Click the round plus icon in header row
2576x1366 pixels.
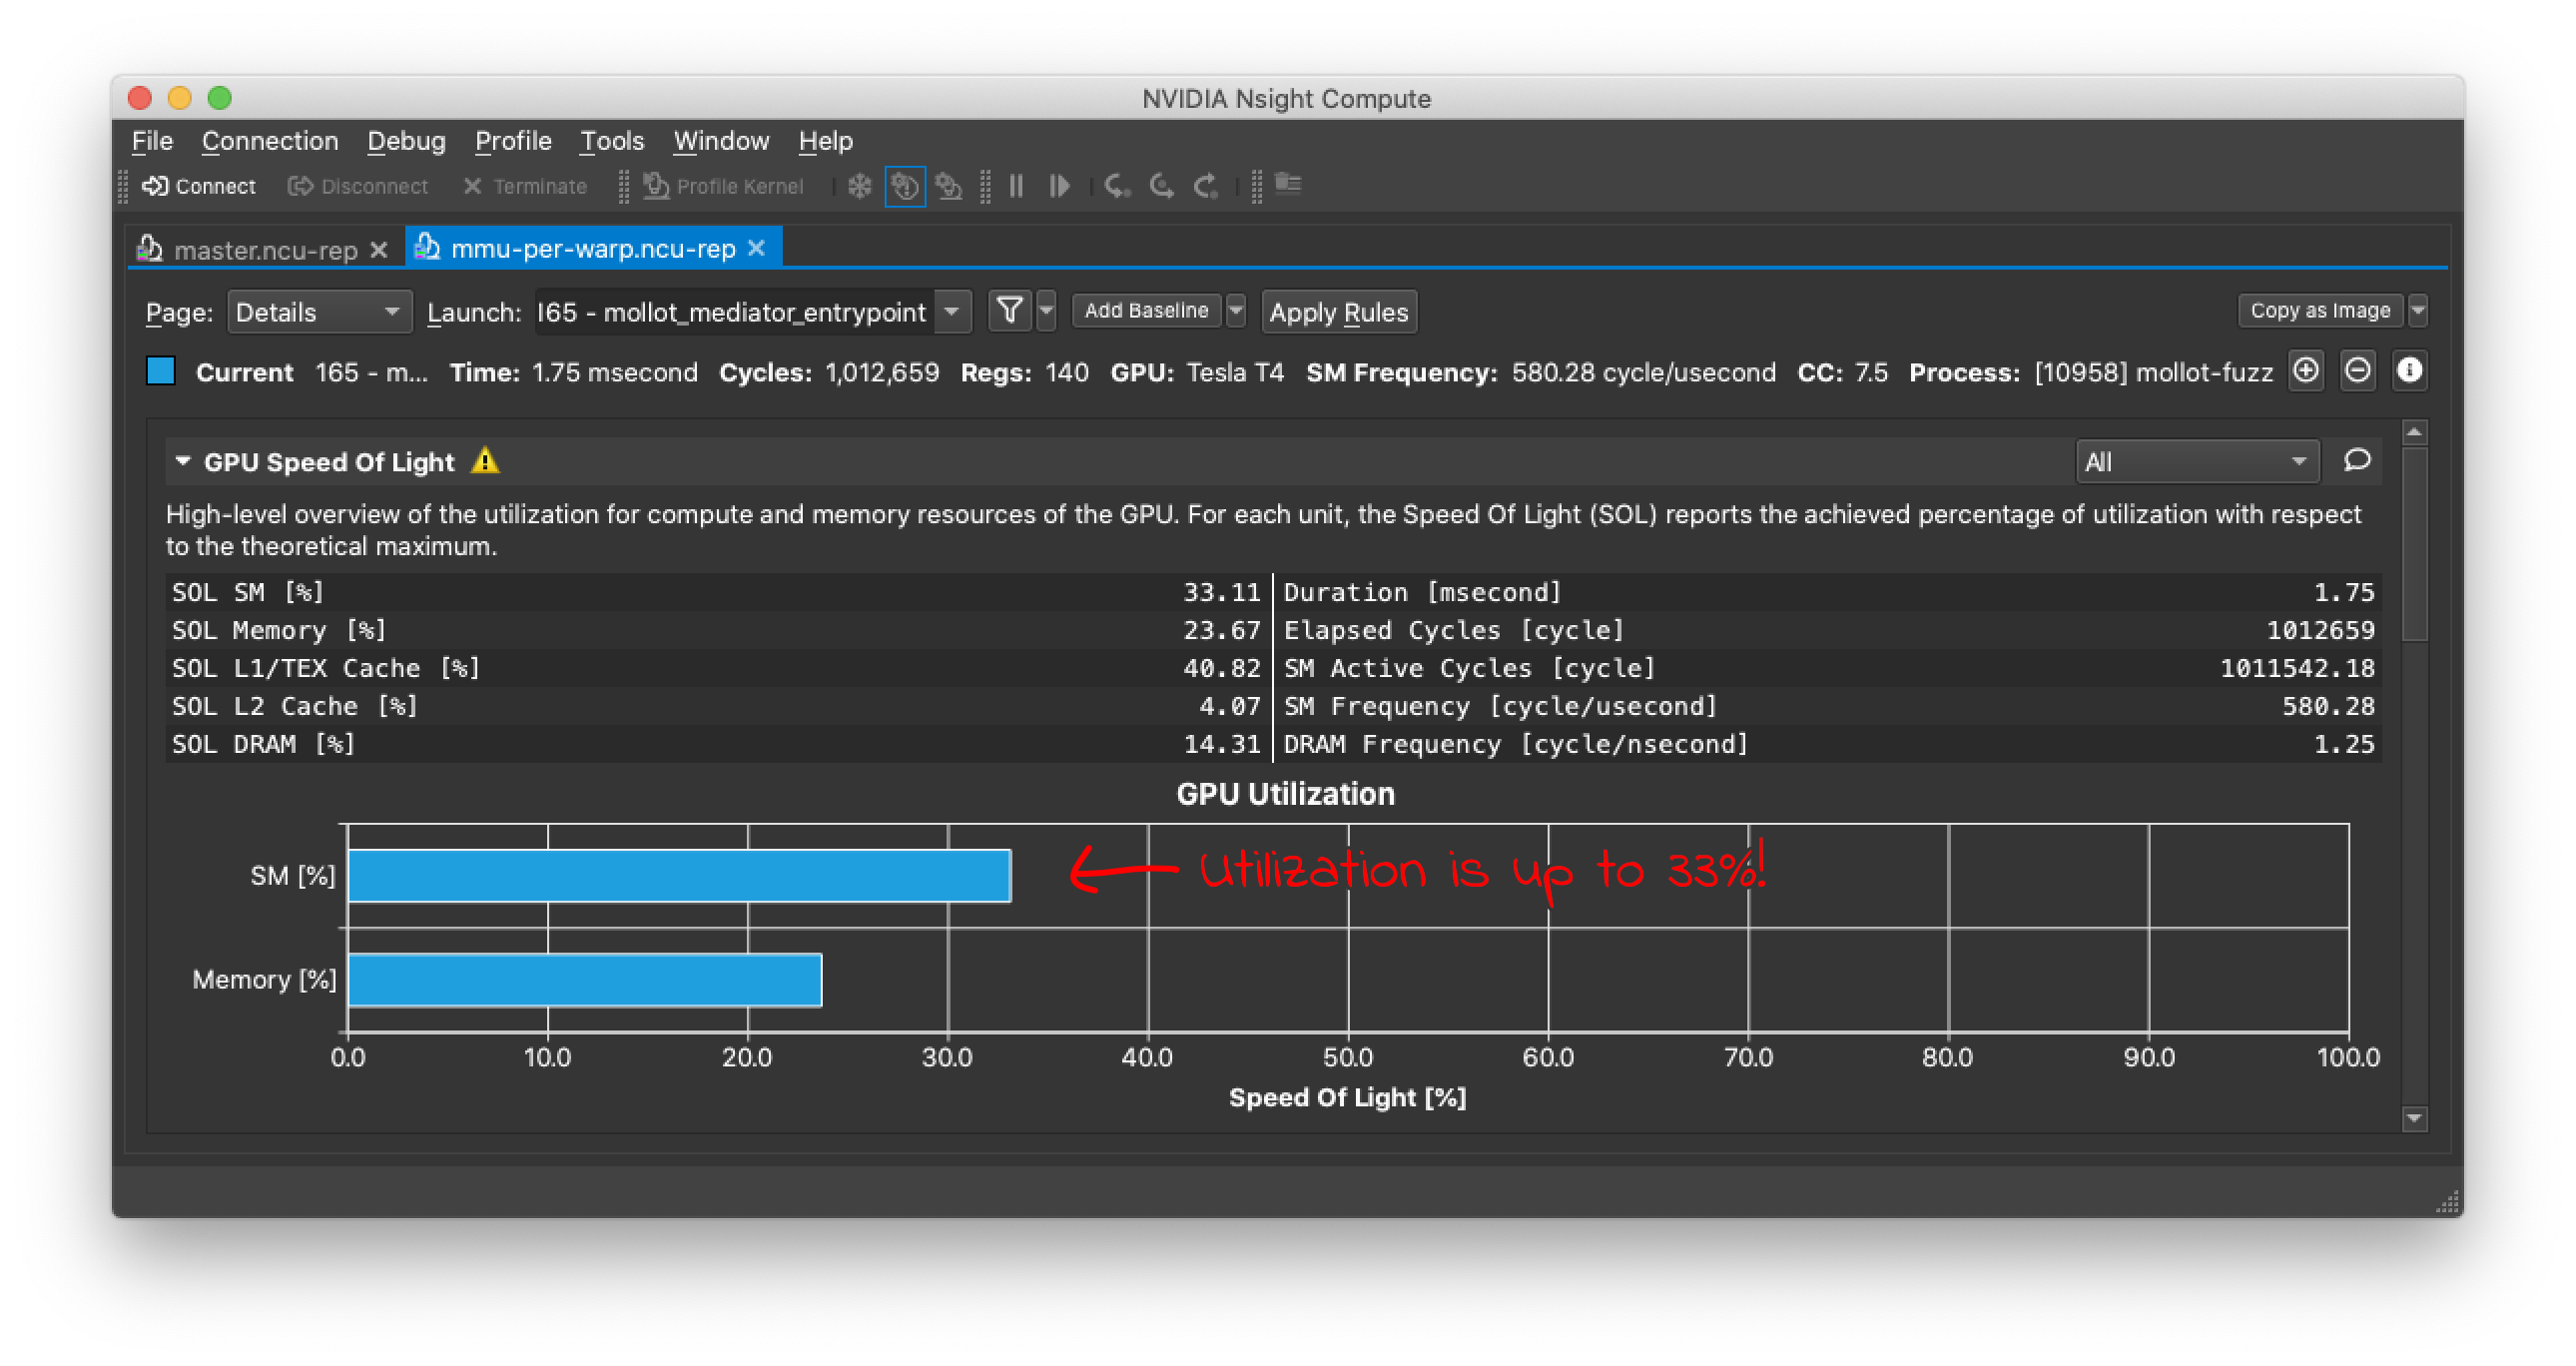click(2306, 371)
